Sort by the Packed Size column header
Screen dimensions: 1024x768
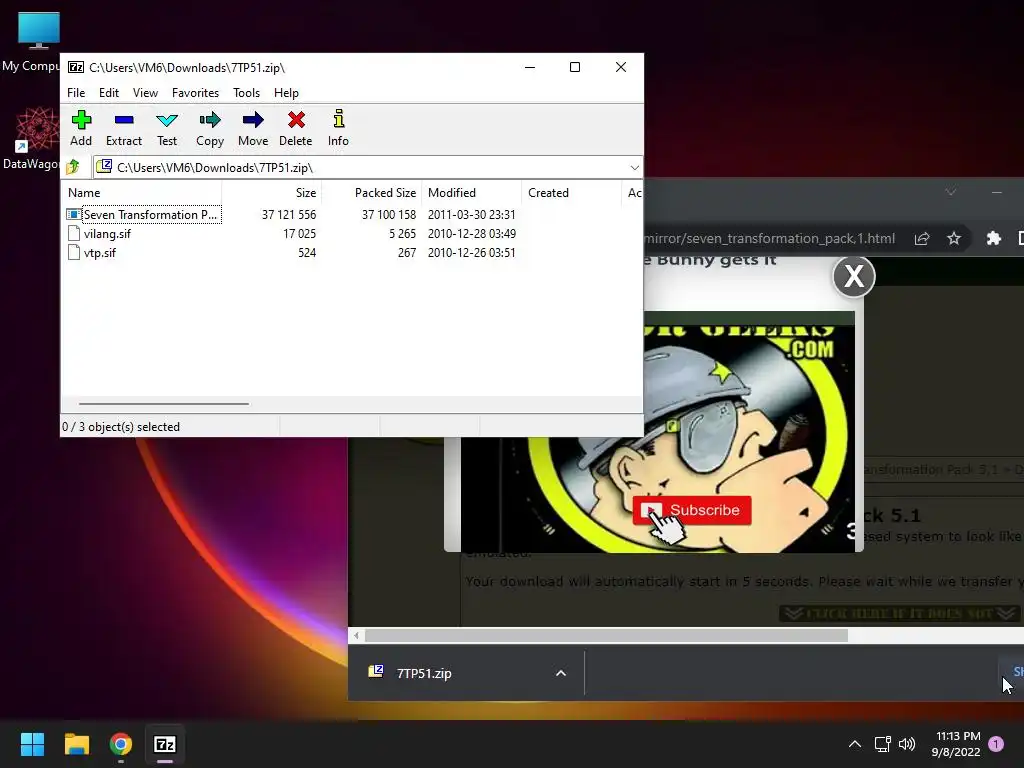click(x=372, y=193)
